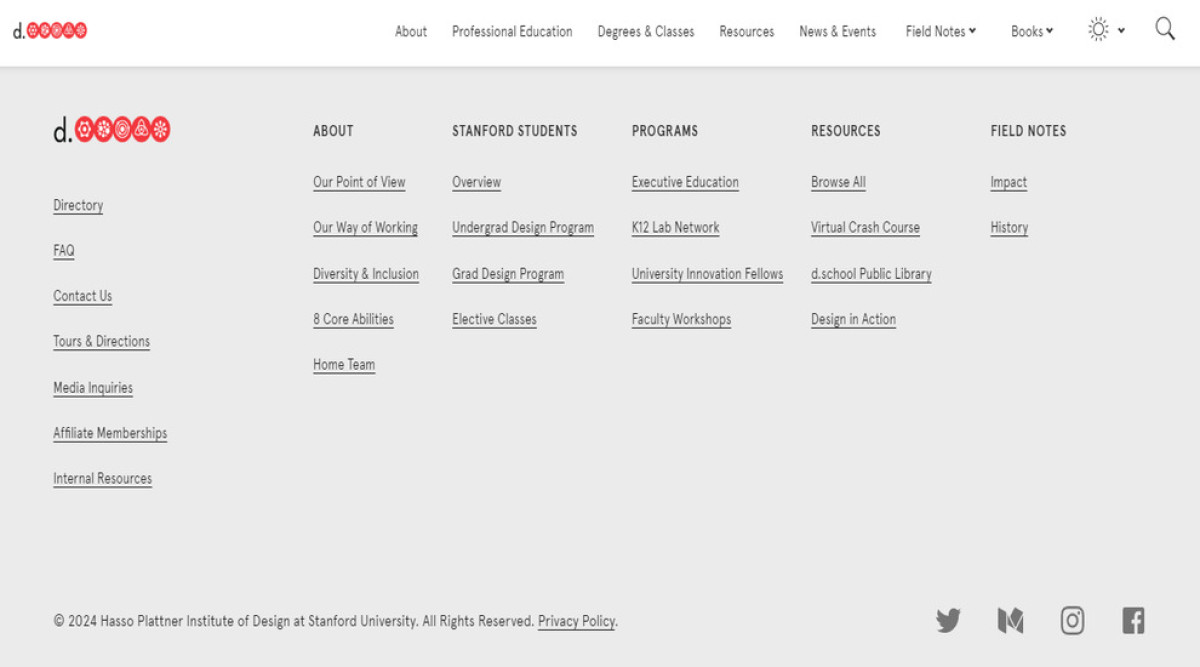Open the FAQ page
Screen dimensions: 1200x667
click(x=63, y=250)
